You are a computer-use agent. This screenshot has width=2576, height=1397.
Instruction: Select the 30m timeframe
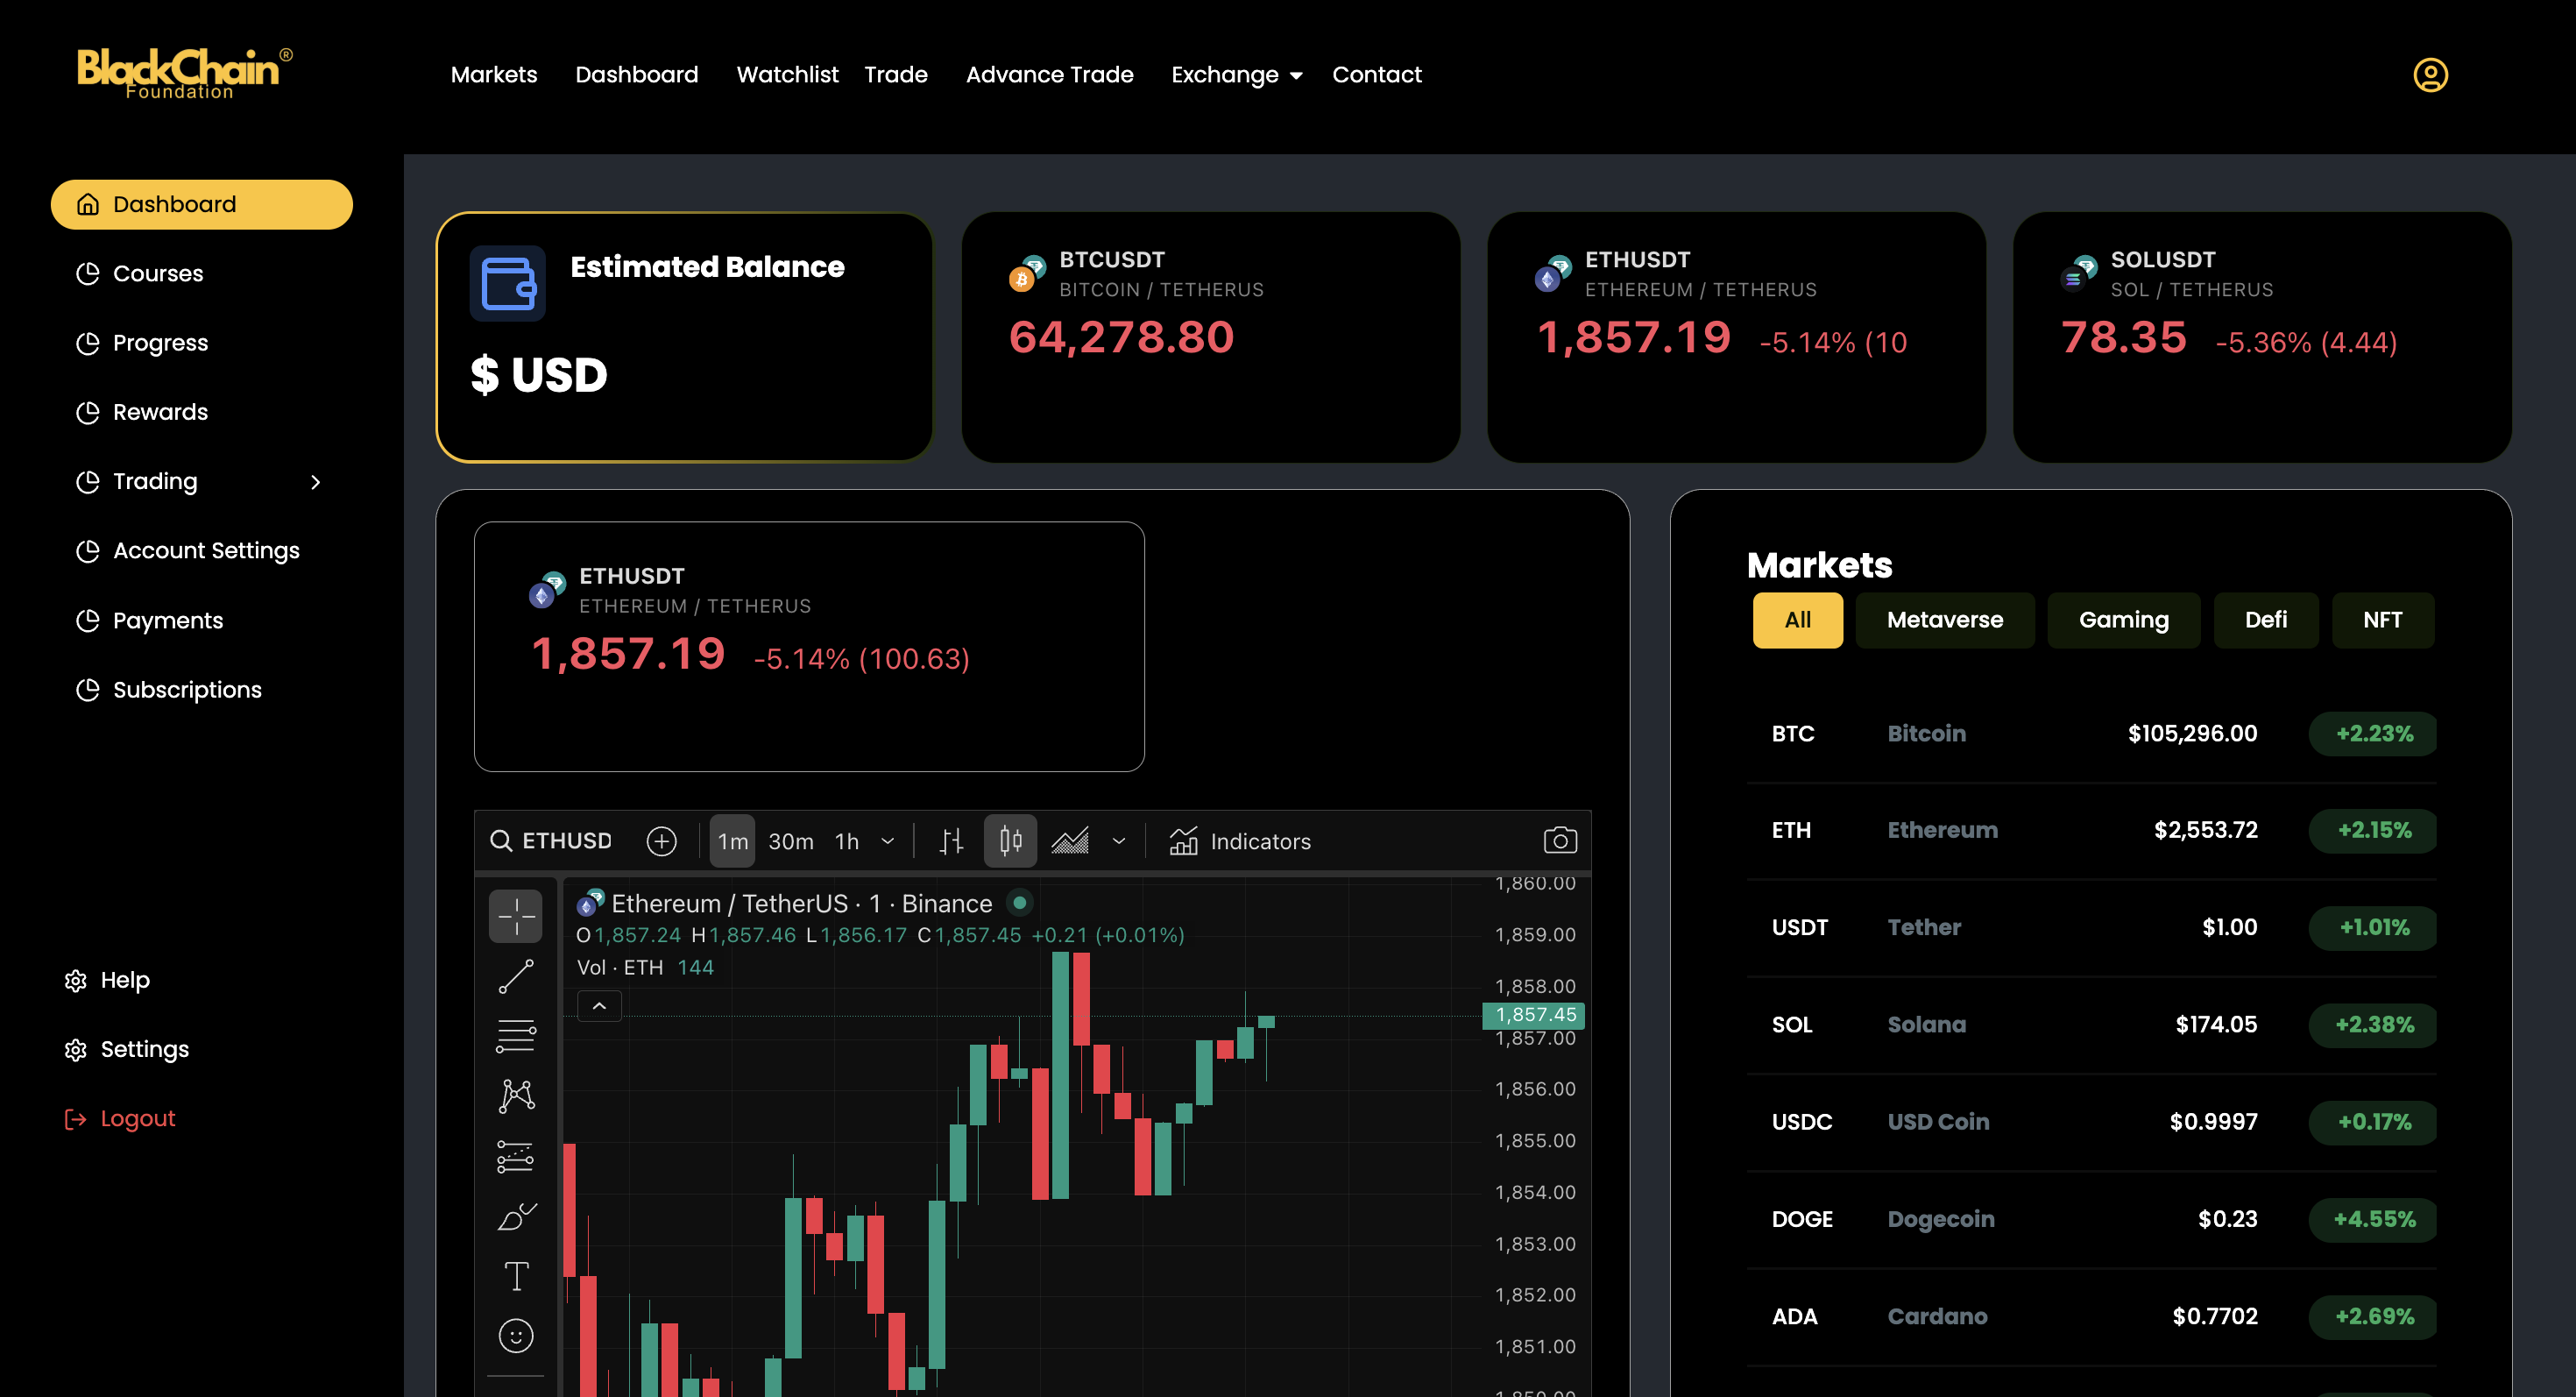[791, 840]
